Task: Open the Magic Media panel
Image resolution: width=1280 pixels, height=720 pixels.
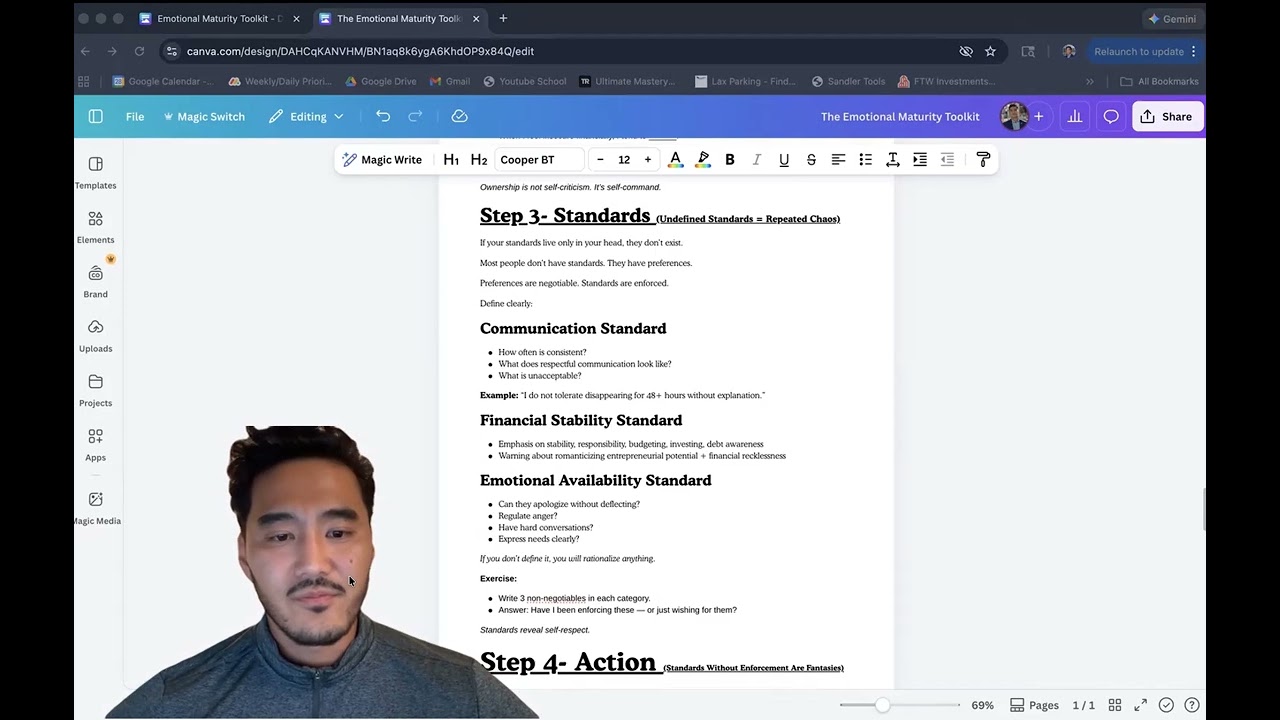Action: click(x=95, y=508)
